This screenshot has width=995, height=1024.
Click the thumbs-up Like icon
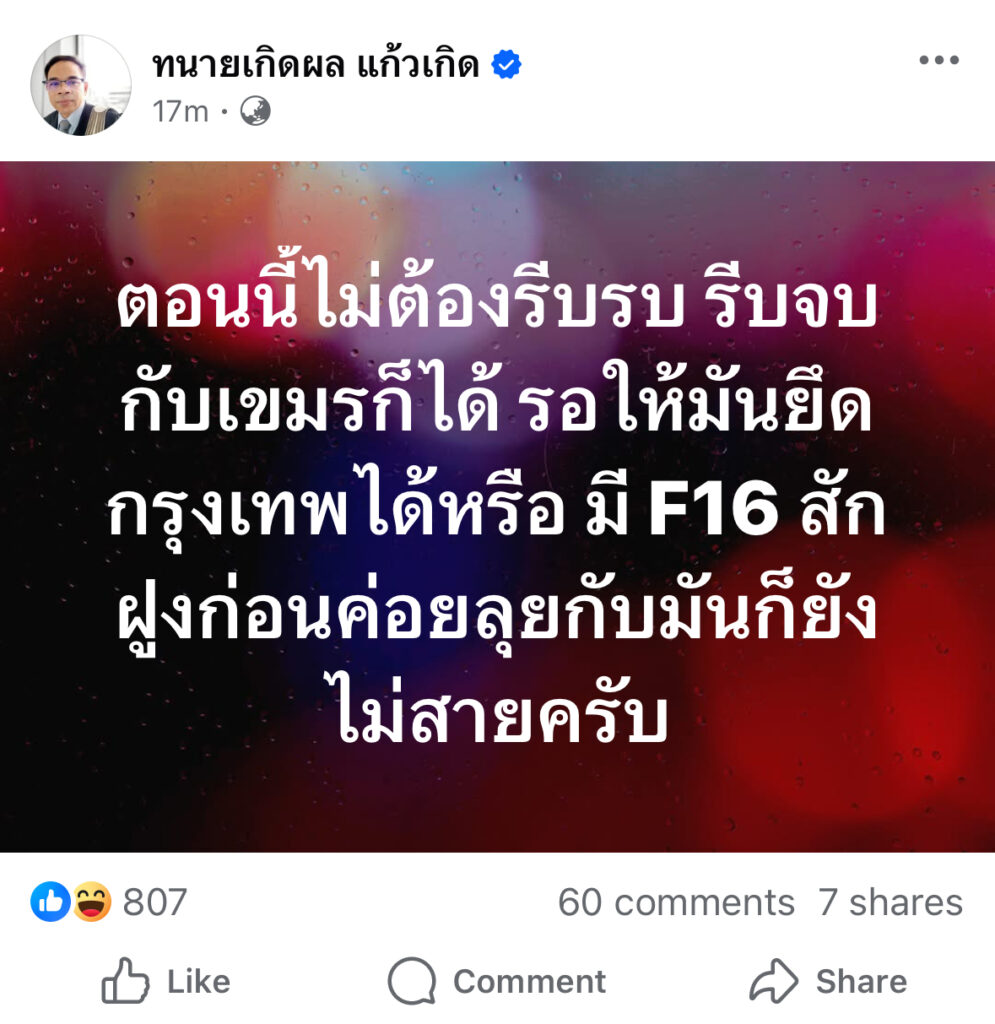pos(125,980)
